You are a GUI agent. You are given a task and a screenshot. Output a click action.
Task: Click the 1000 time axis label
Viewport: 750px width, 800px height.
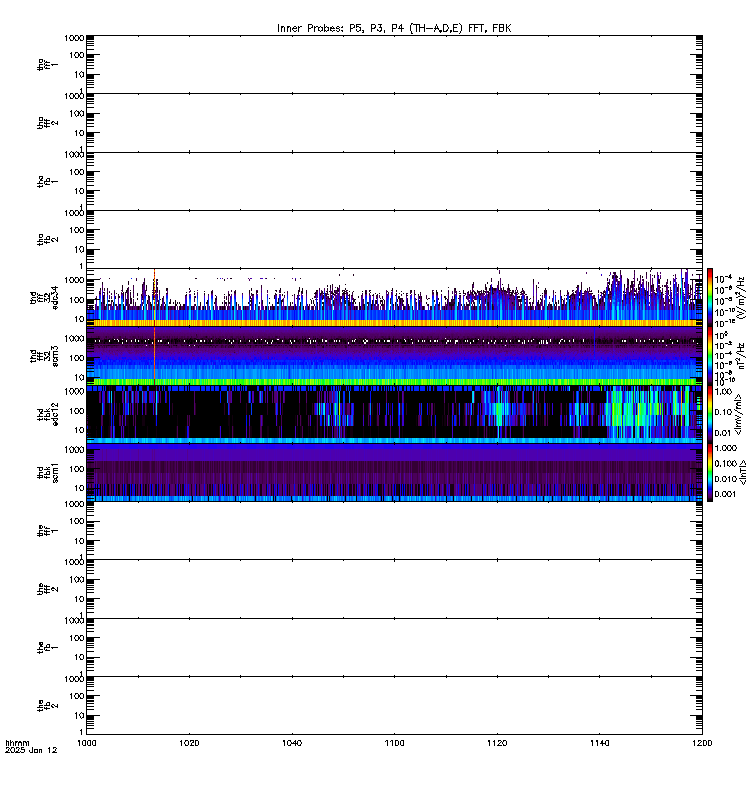pyautogui.click(x=86, y=743)
